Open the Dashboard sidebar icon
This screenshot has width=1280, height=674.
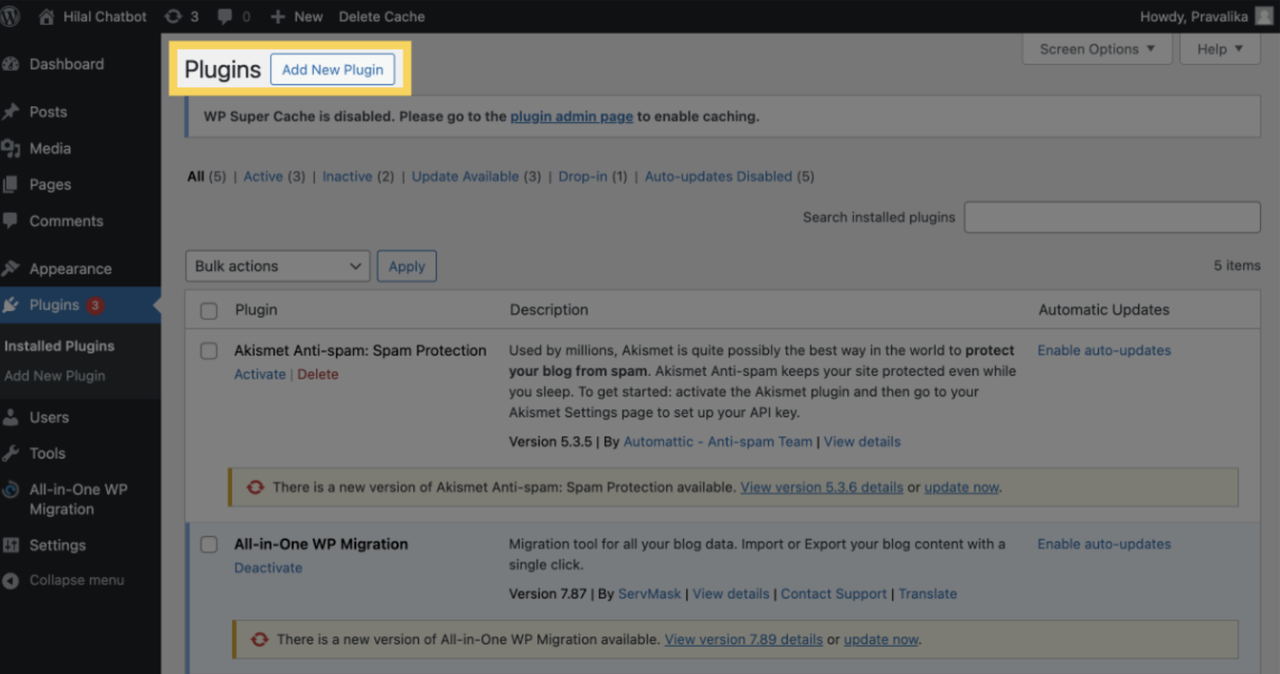click(x=11, y=64)
